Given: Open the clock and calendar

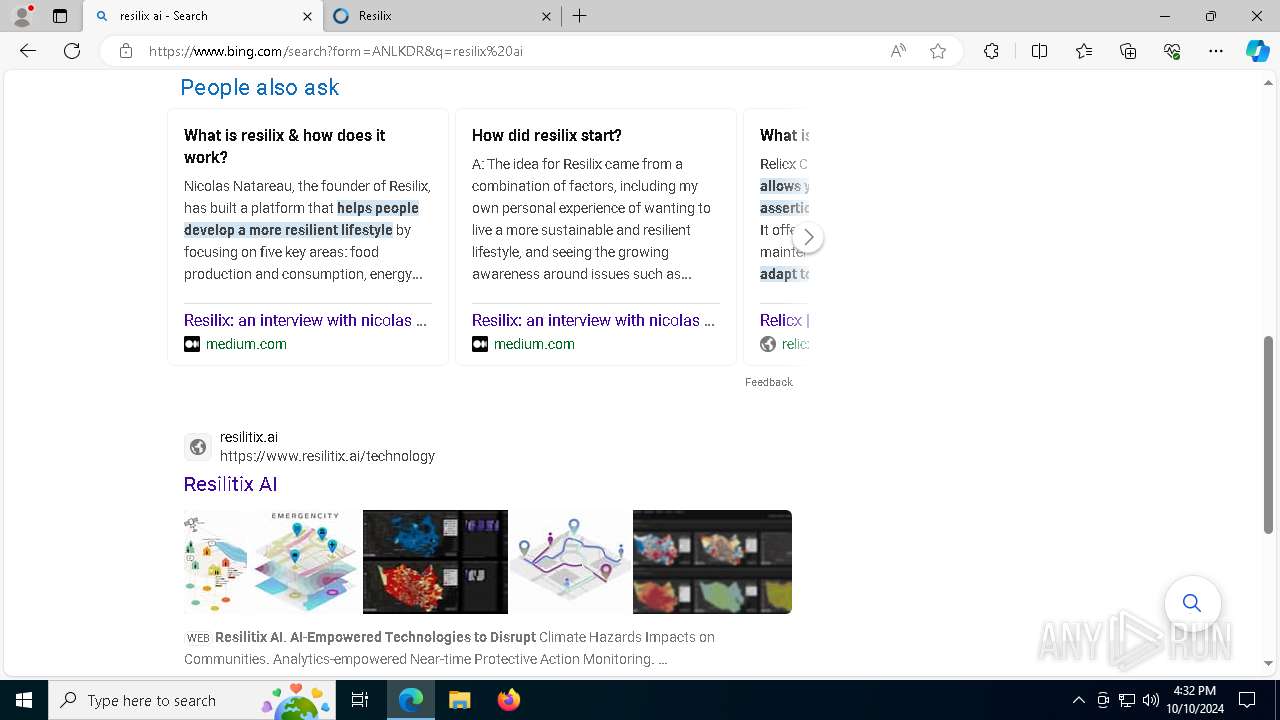Looking at the screenshot, I should 1195,700.
